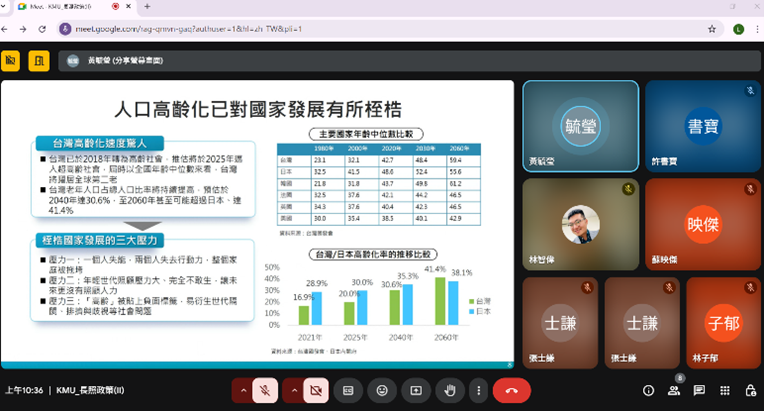This screenshot has width=764, height=411.
Task: Go forward in the browser
Action: [23, 29]
